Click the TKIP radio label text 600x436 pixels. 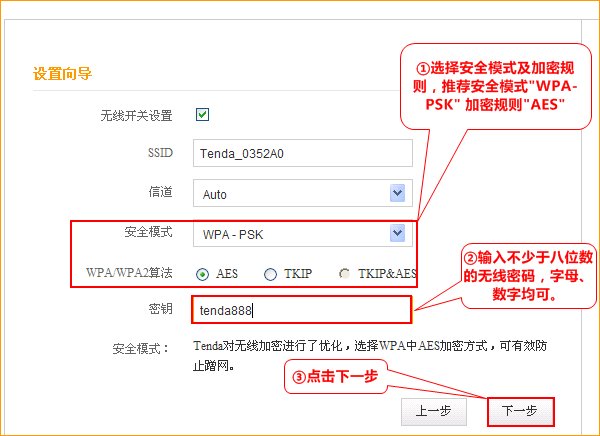coord(298,274)
